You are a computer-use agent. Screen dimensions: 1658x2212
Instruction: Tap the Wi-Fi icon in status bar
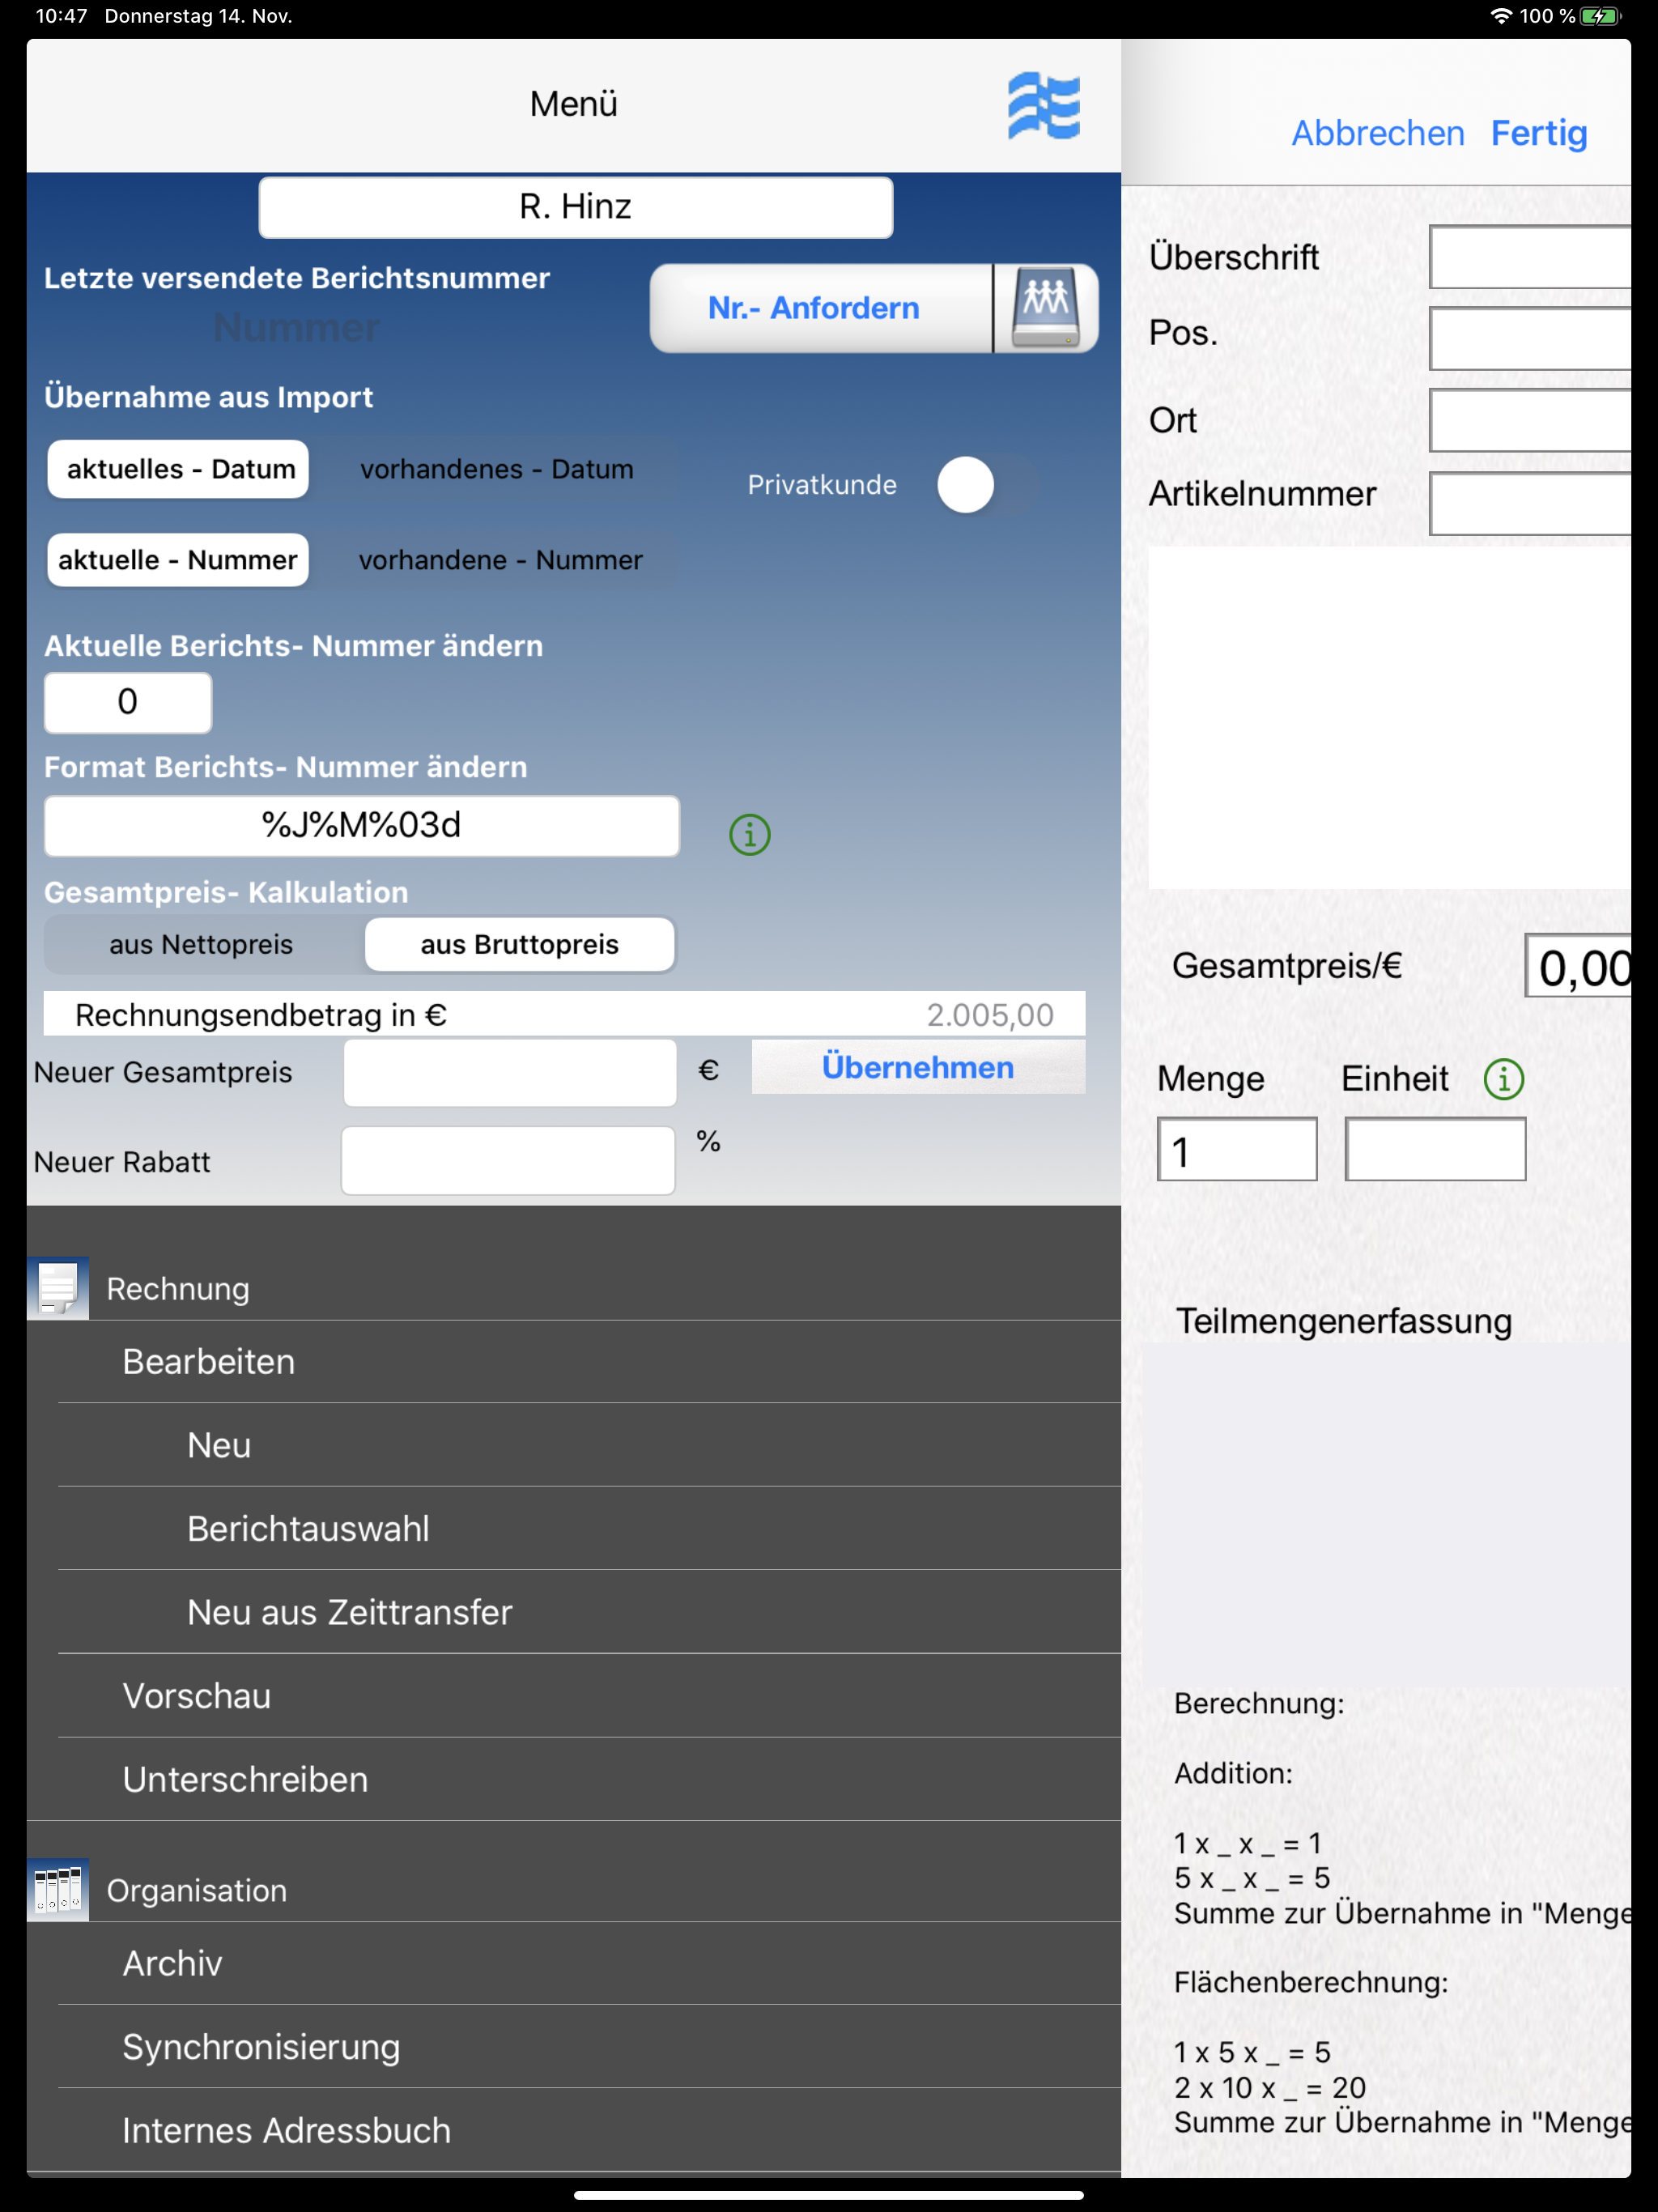point(1500,16)
